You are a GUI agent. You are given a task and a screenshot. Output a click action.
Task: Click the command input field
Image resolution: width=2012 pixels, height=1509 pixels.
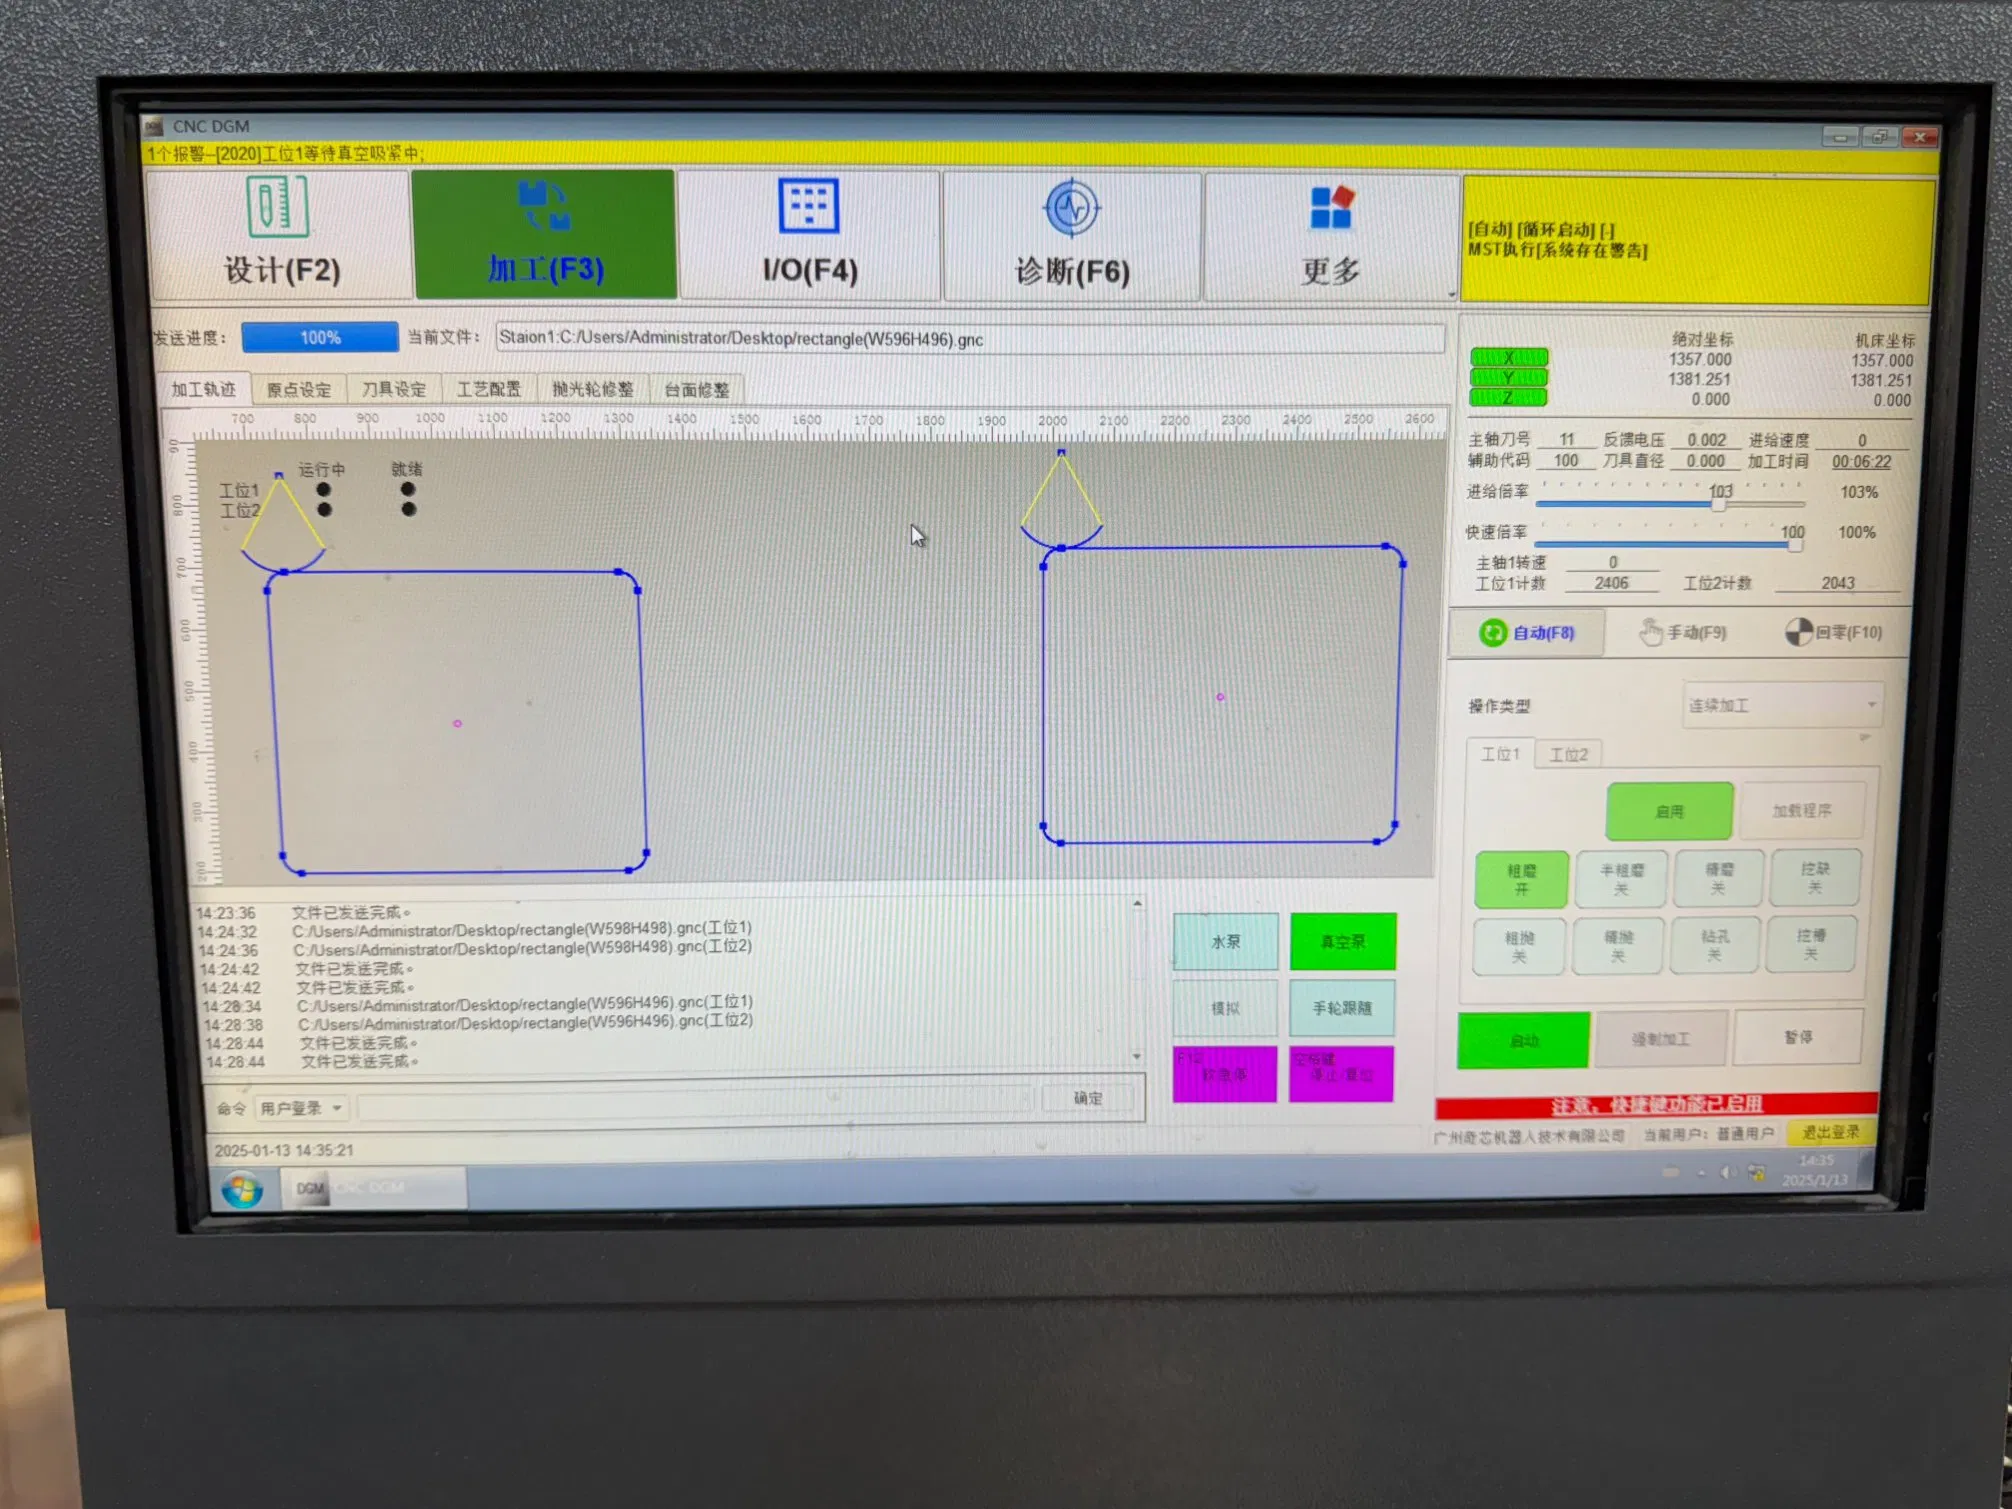(x=694, y=1105)
